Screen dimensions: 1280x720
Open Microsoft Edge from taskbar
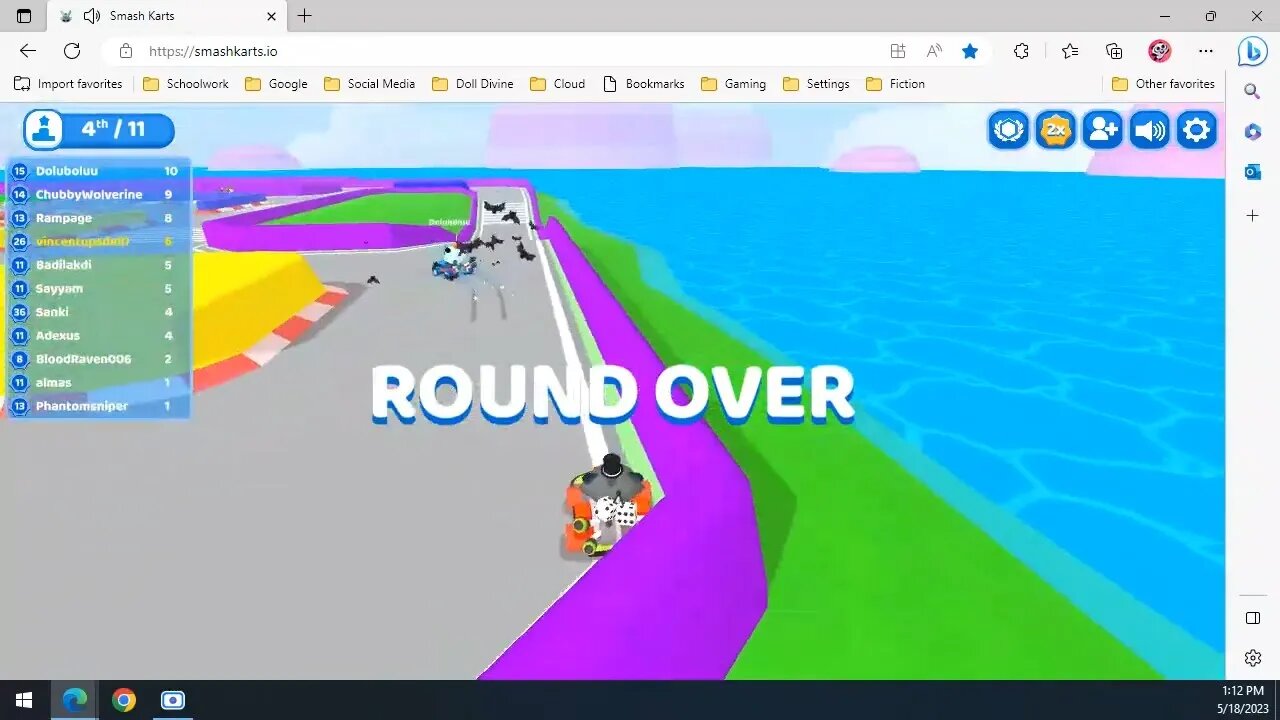tap(75, 700)
